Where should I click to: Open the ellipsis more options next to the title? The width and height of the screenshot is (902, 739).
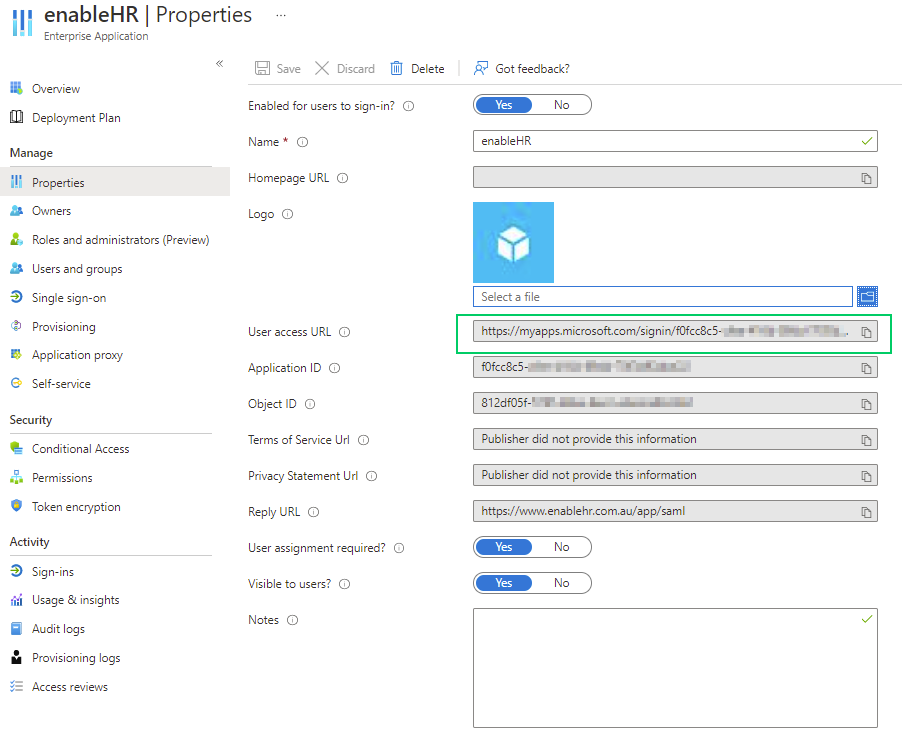281,16
